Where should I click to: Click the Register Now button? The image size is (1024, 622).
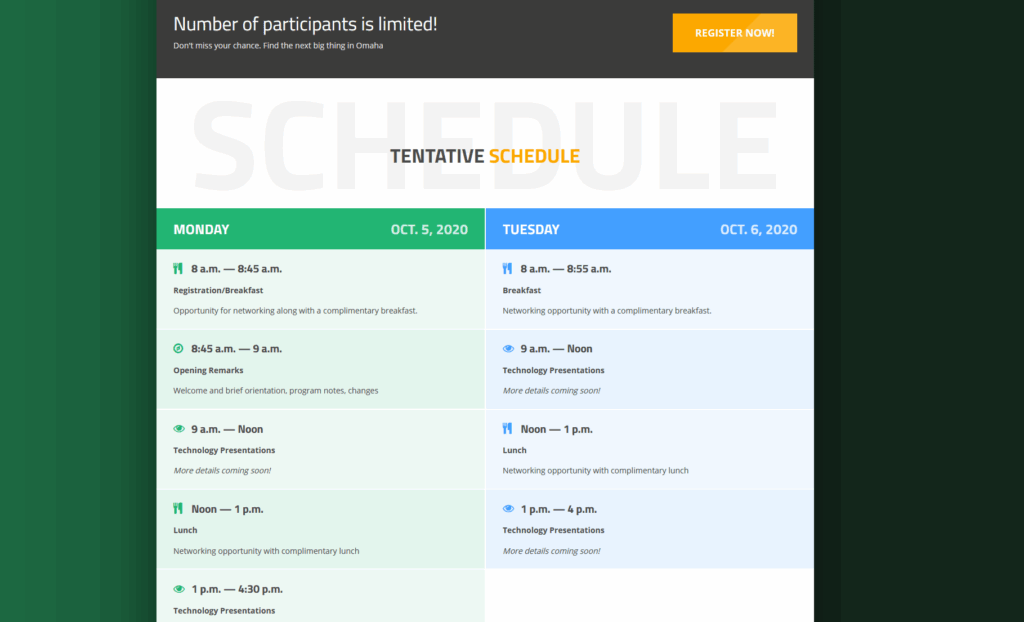(734, 33)
